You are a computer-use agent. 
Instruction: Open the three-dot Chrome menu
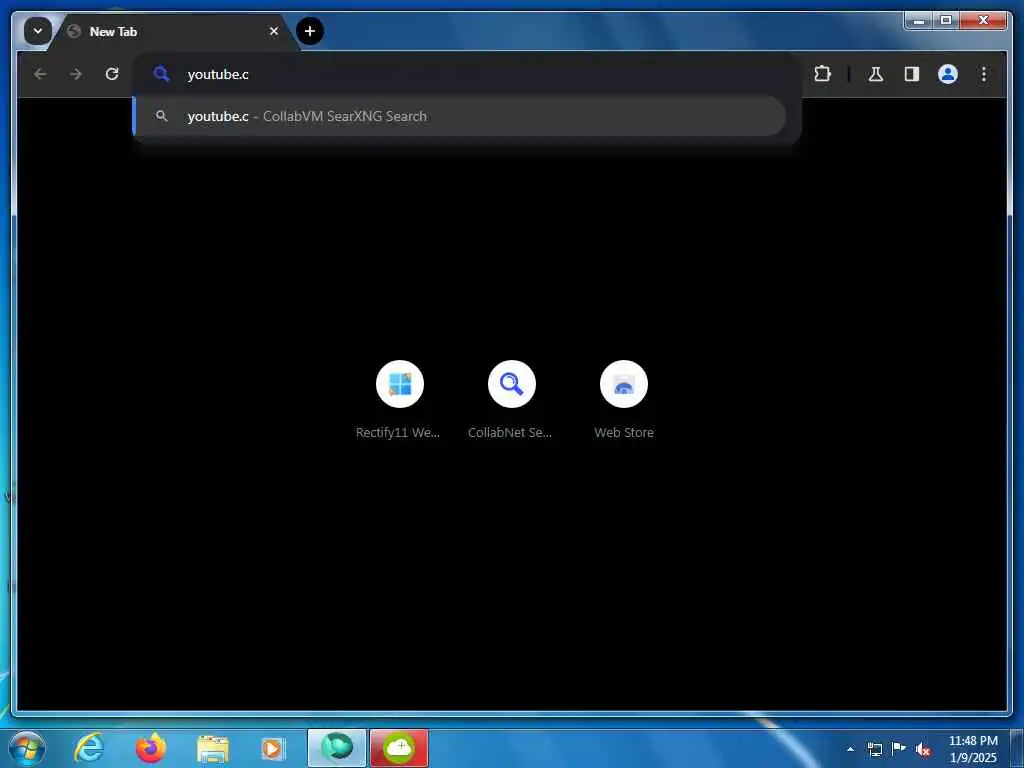click(x=984, y=74)
